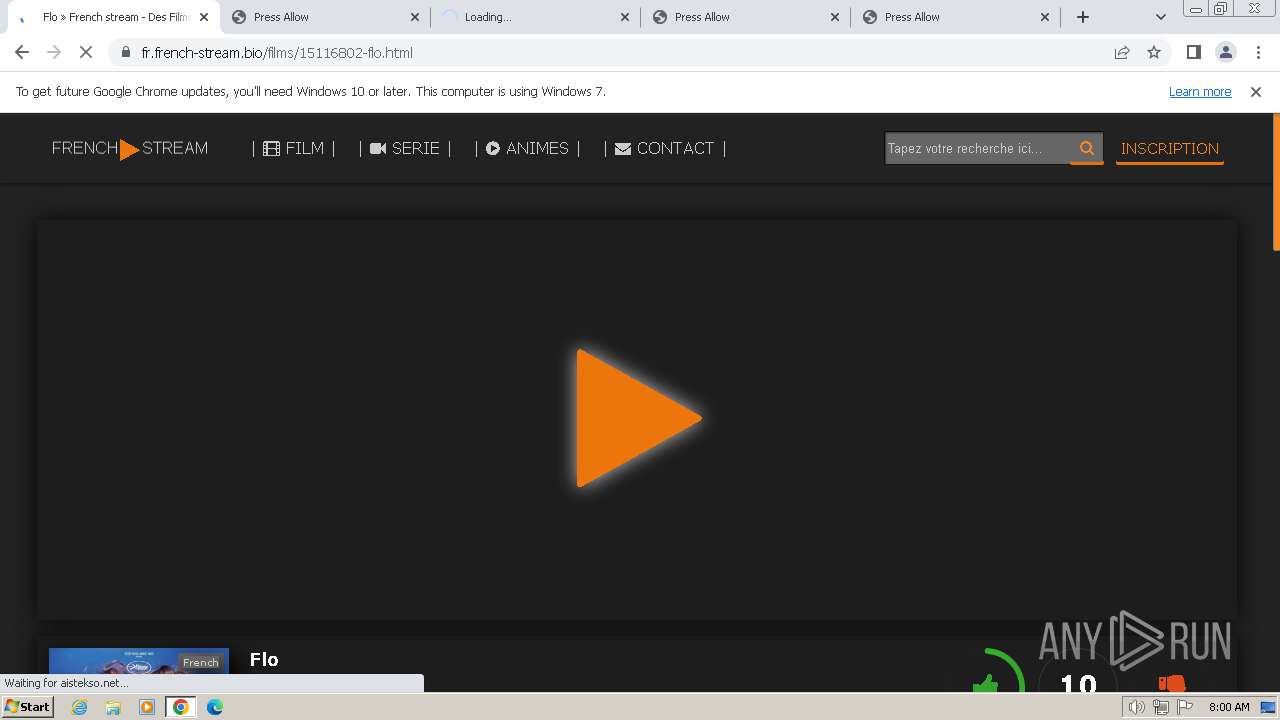Click the Chrome taskbar icon

[x=180, y=707]
